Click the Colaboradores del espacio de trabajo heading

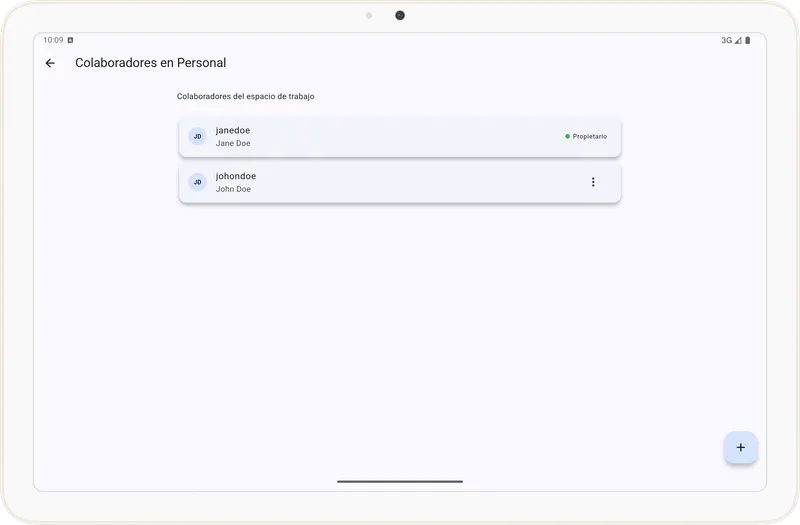(x=246, y=97)
